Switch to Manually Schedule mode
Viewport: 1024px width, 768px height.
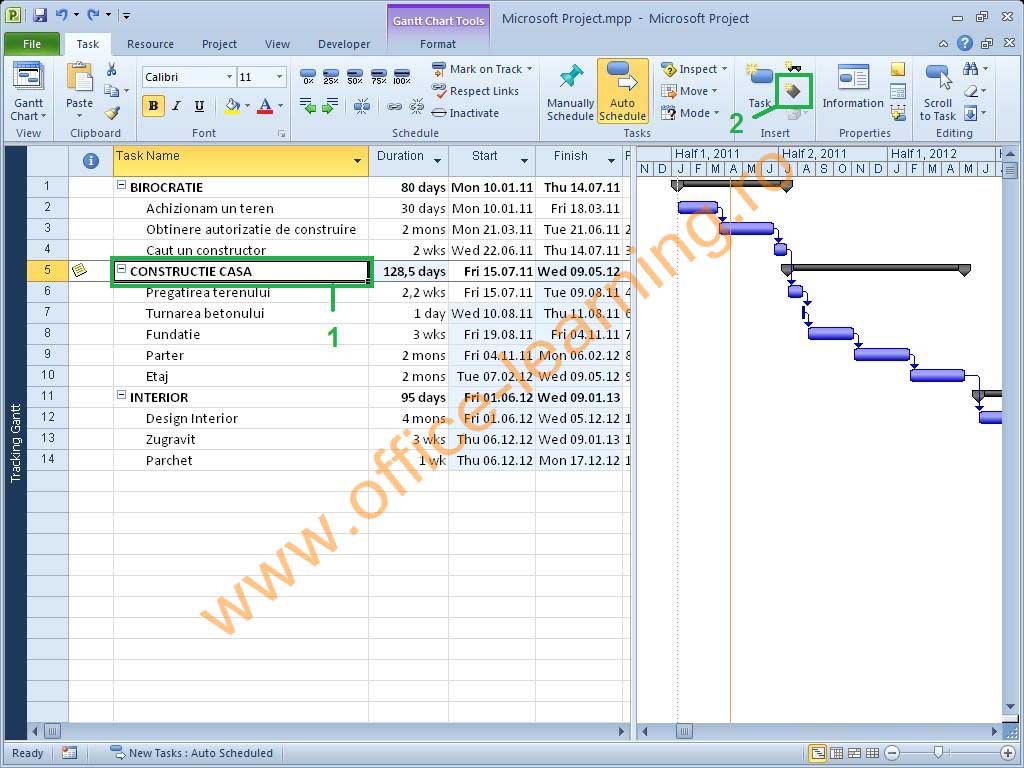coord(570,92)
